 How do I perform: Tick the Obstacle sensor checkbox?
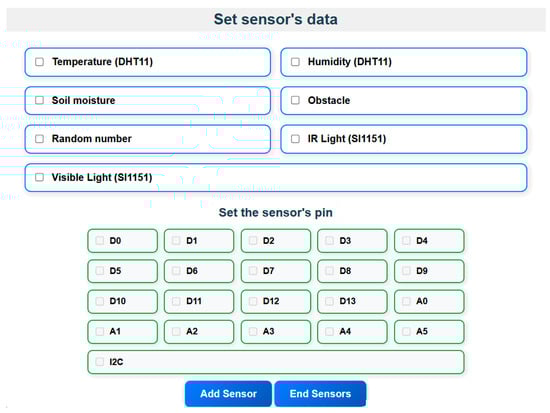(x=295, y=100)
